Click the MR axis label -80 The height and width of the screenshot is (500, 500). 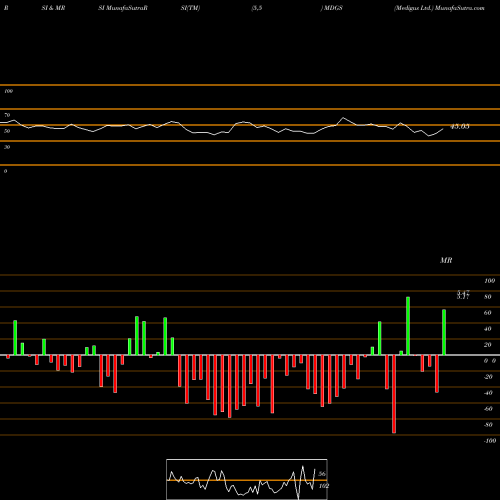click(x=488, y=425)
